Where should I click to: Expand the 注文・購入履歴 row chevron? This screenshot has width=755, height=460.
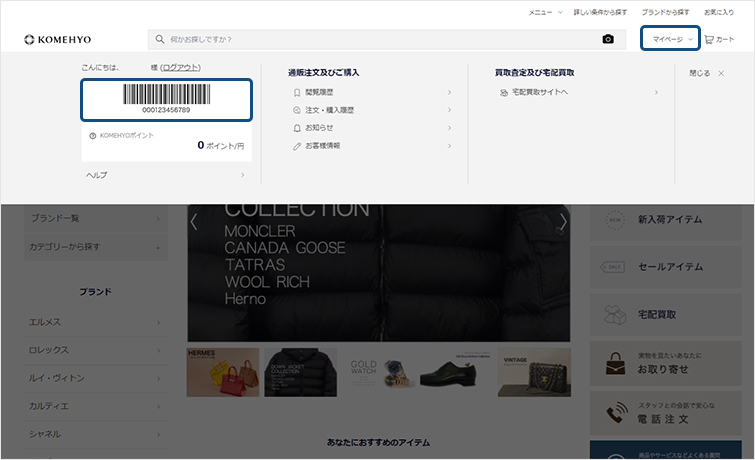[449, 110]
